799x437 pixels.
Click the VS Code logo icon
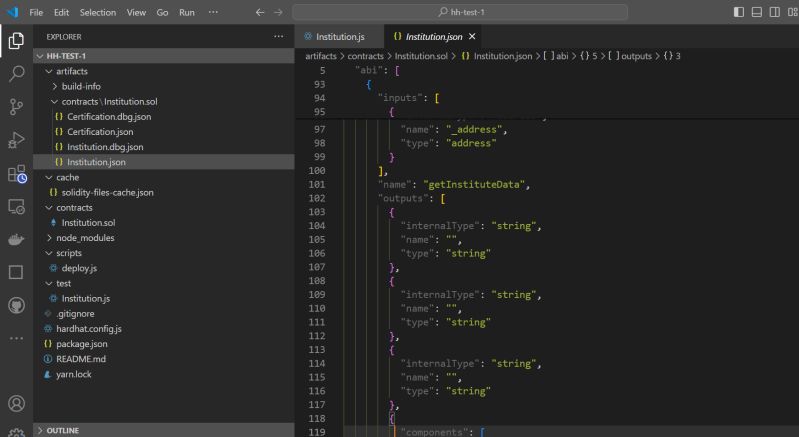click(x=13, y=12)
